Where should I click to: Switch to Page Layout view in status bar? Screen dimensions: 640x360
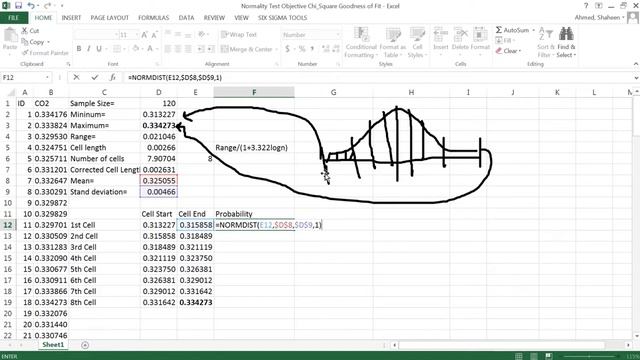[x=533, y=356]
